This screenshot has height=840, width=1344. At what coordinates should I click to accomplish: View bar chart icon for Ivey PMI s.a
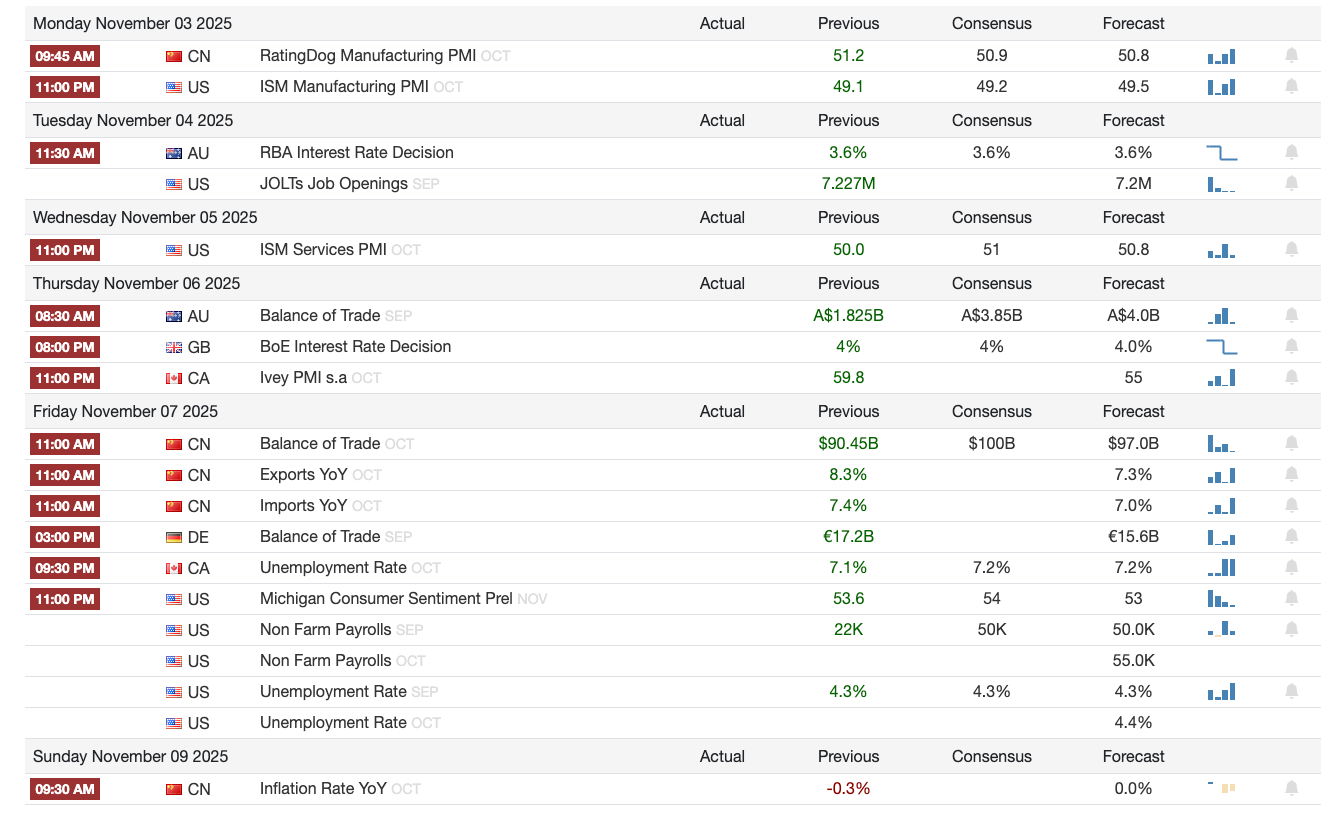point(1221,378)
